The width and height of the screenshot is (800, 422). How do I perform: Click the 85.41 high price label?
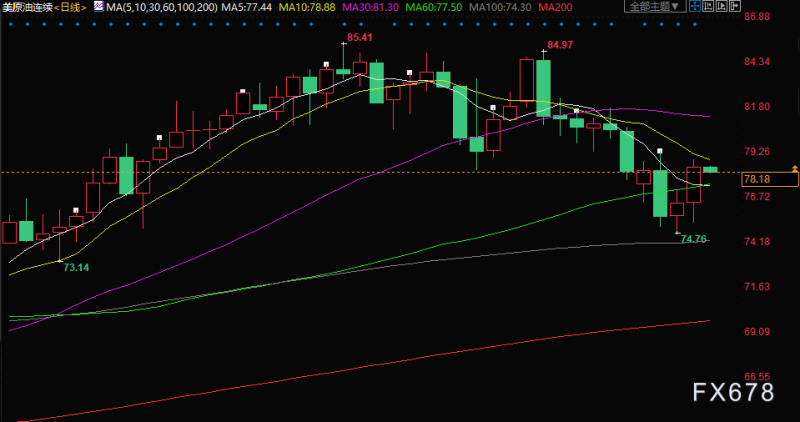(x=360, y=37)
